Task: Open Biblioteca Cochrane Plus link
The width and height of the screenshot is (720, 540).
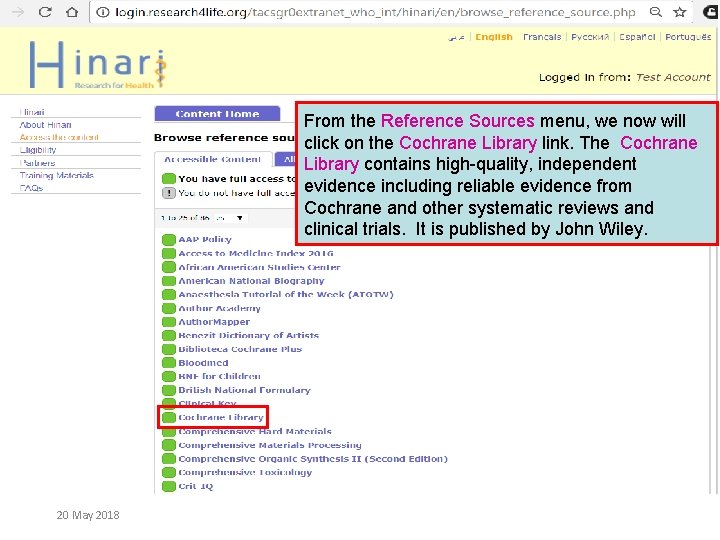Action: pos(240,349)
